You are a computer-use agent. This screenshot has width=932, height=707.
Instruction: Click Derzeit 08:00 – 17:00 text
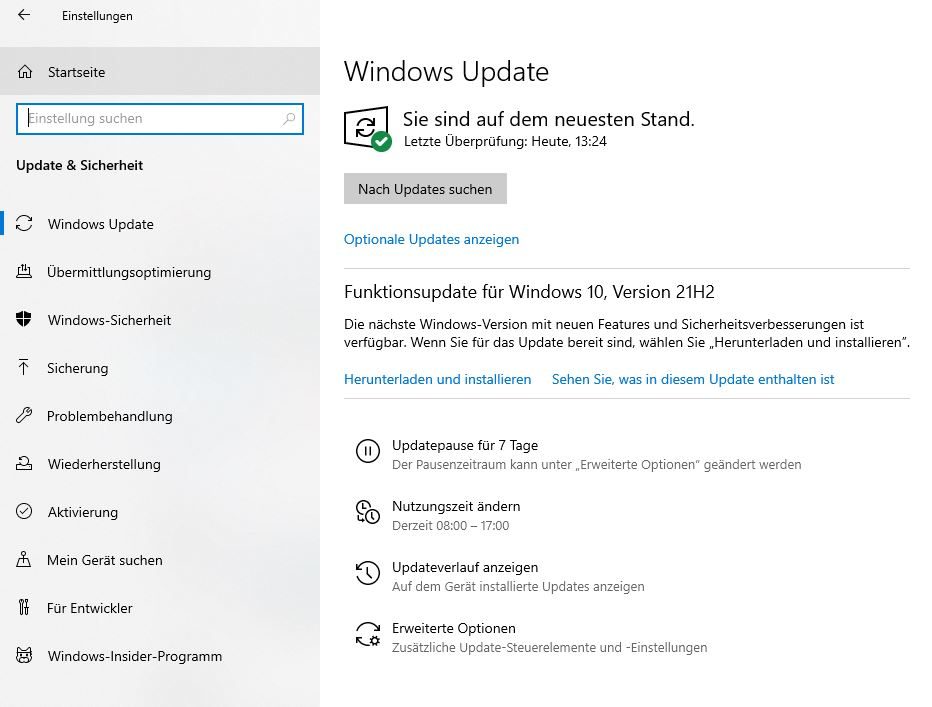pyautogui.click(x=451, y=526)
